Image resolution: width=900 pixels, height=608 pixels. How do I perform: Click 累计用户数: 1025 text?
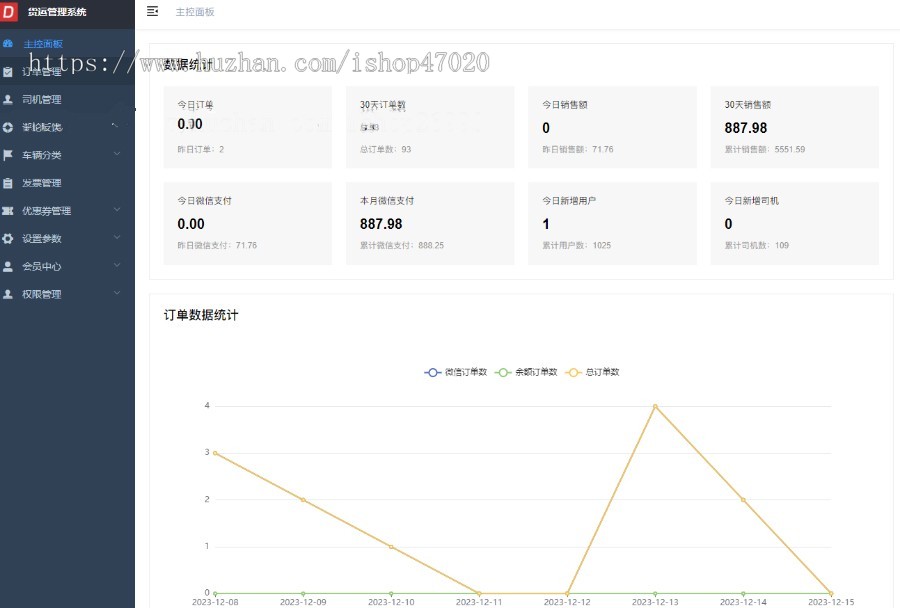[576, 245]
